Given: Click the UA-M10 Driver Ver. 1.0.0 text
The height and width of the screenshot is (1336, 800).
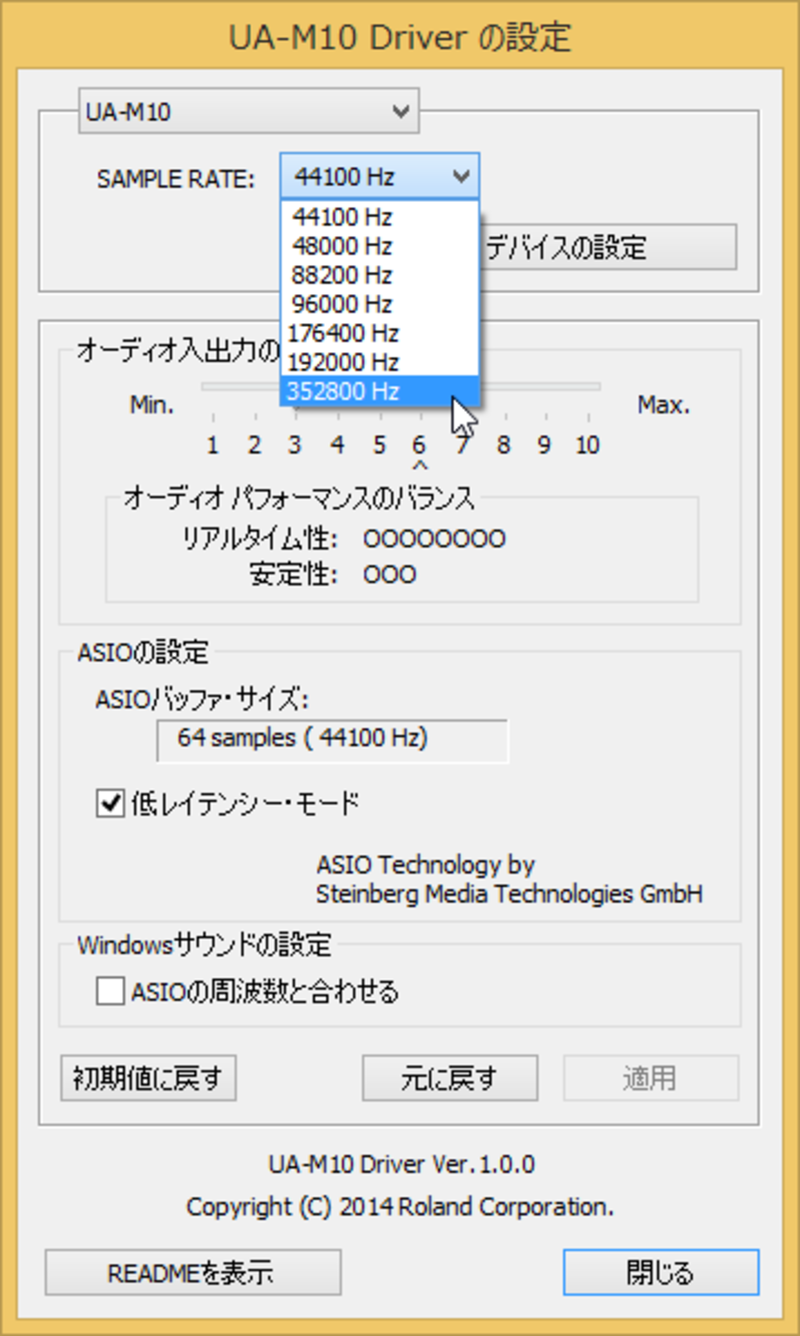Looking at the screenshot, I should tap(401, 1165).
